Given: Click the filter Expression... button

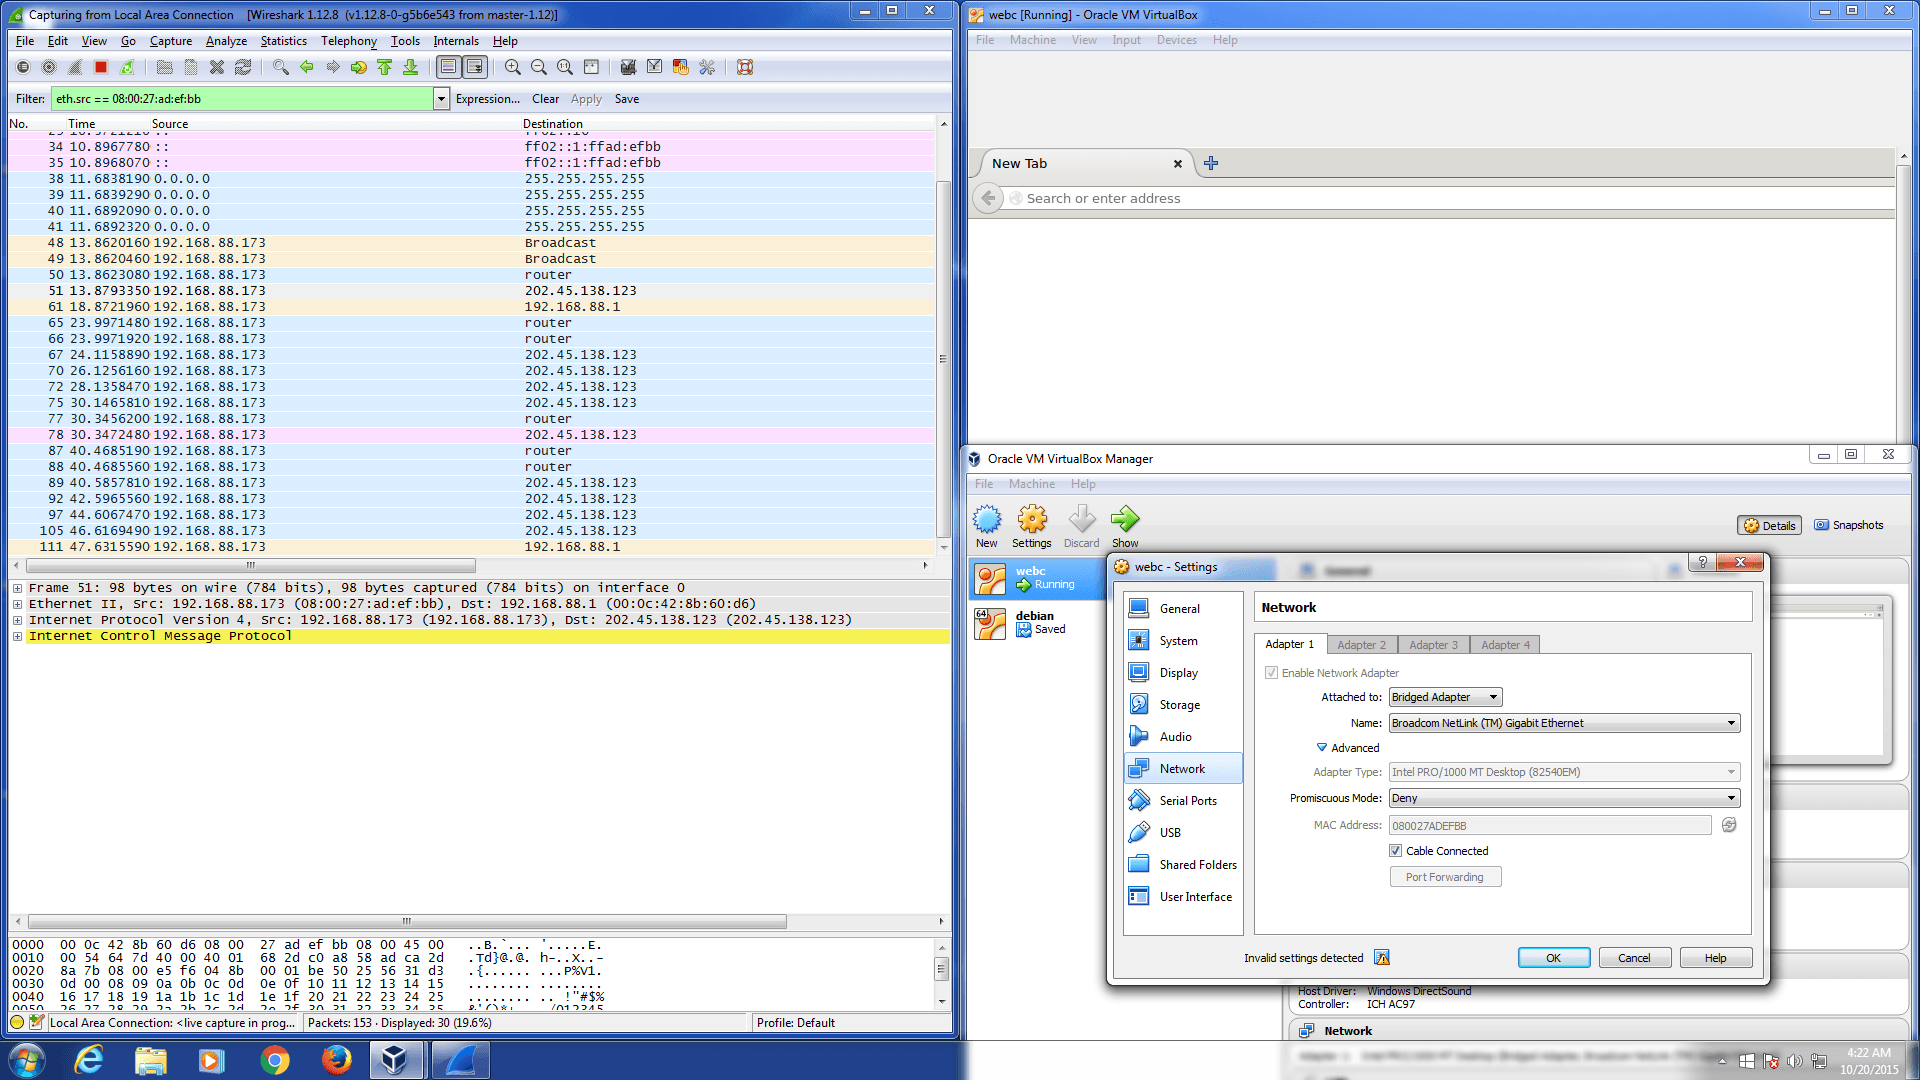Looking at the screenshot, I should (488, 99).
